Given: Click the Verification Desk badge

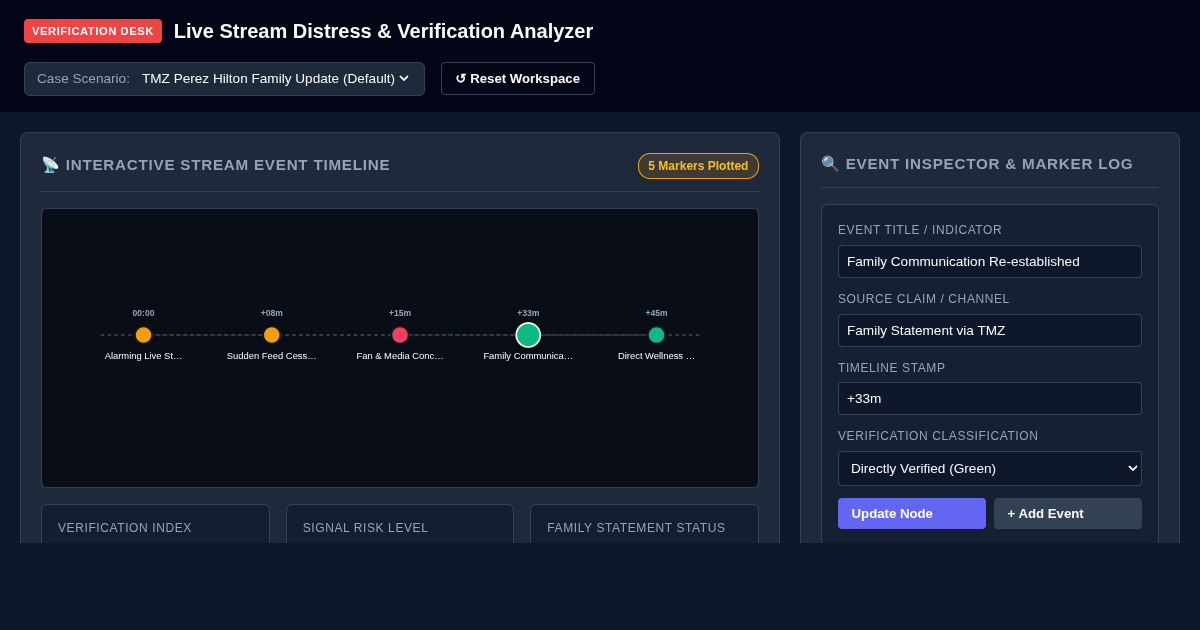Looking at the screenshot, I should coord(93,31).
